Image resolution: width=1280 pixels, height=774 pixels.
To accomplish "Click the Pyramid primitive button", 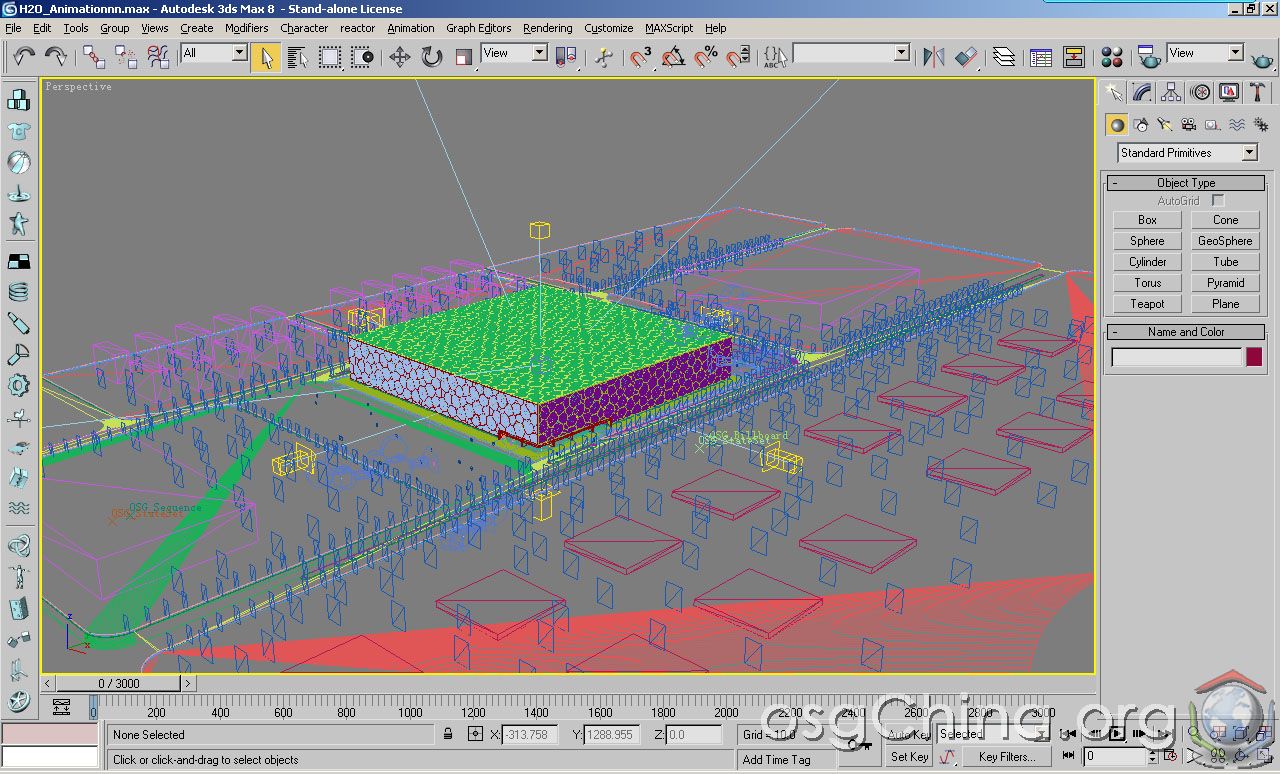I will pyautogui.click(x=1225, y=283).
